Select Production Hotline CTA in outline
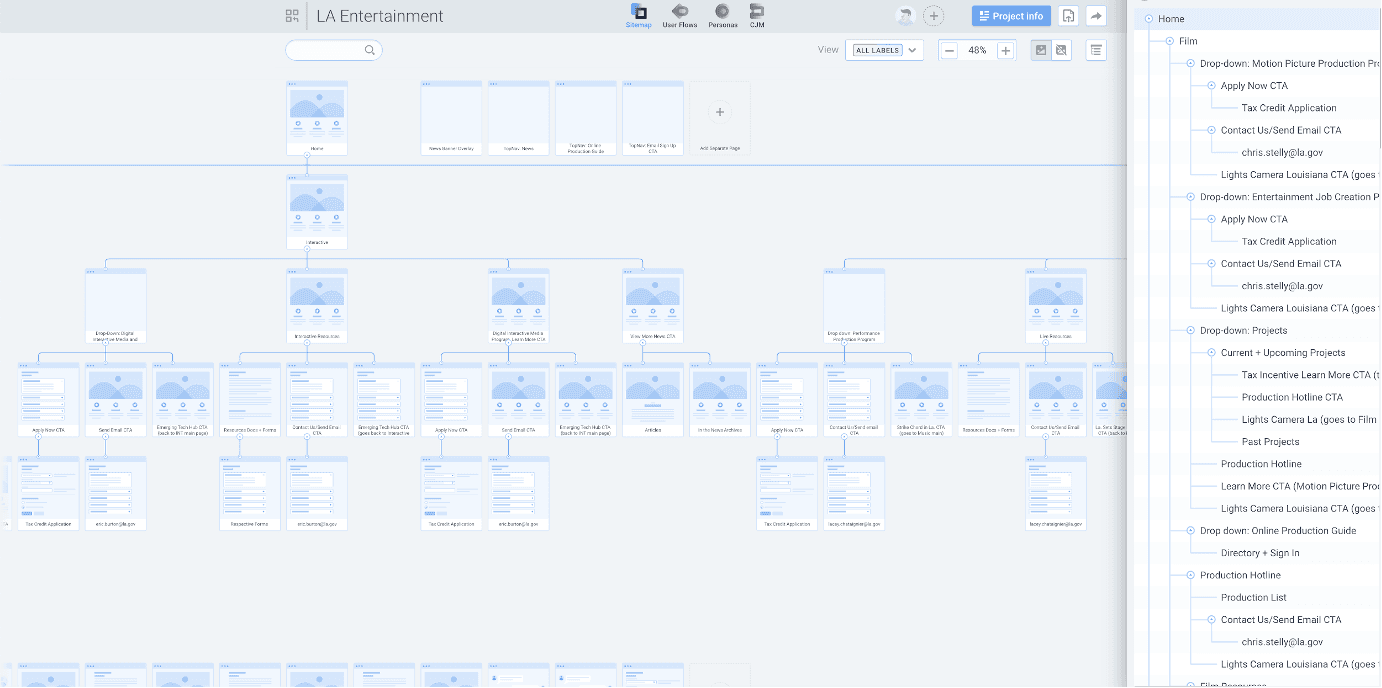The height and width of the screenshot is (688, 1382). pos(1292,397)
